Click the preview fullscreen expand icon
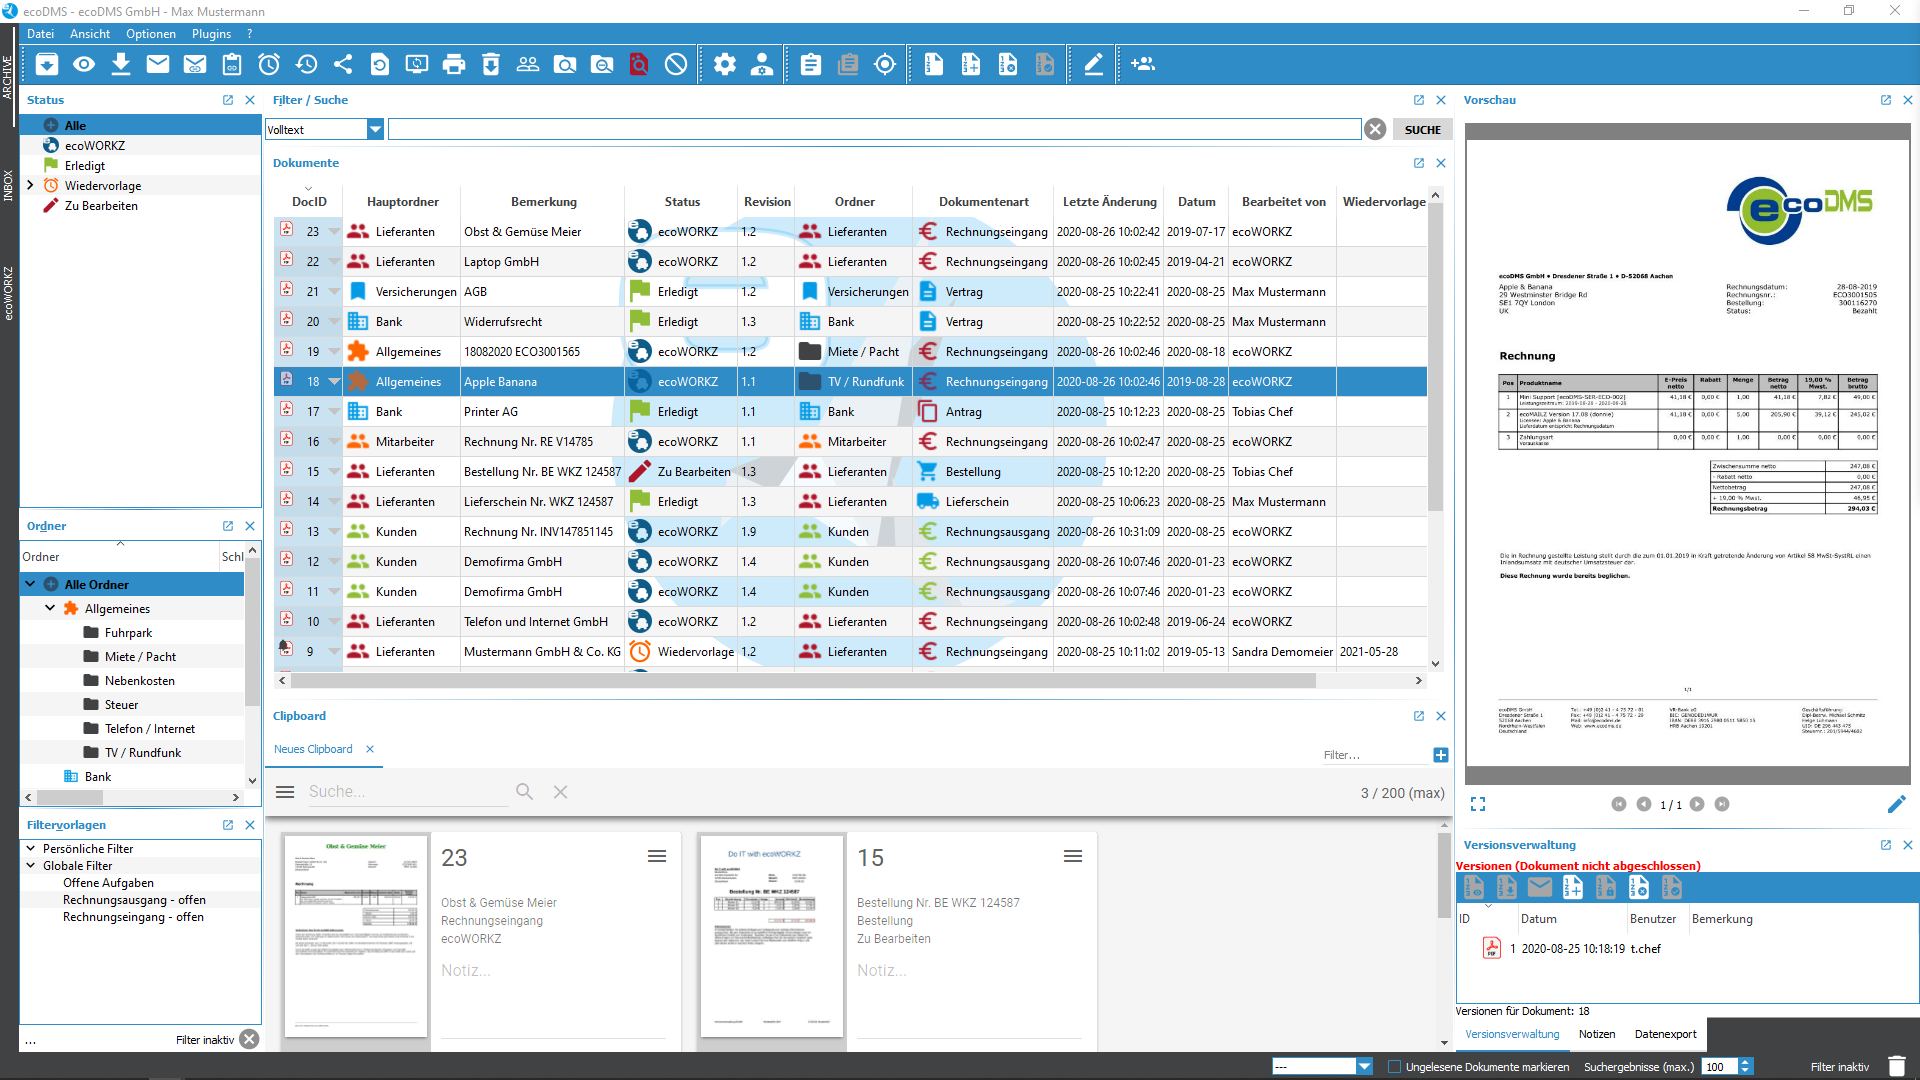This screenshot has height=1080, width=1920. click(1478, 804)
